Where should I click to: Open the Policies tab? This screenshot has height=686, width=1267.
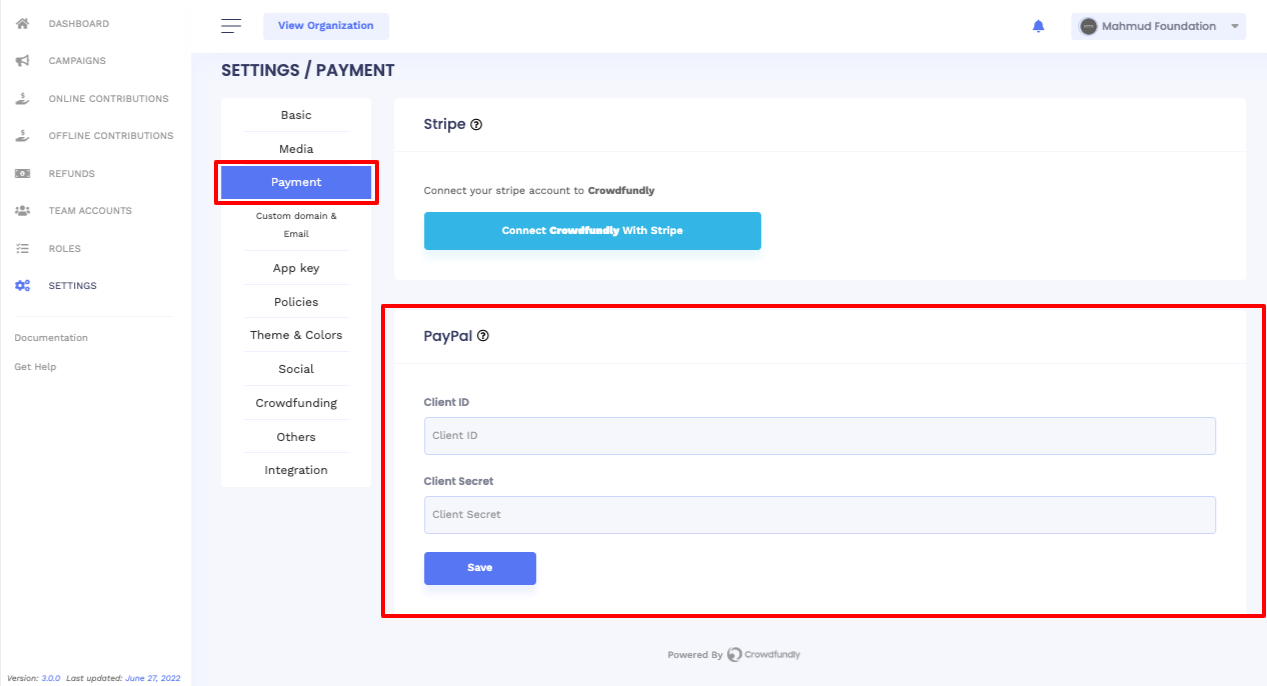coord(296,302)
